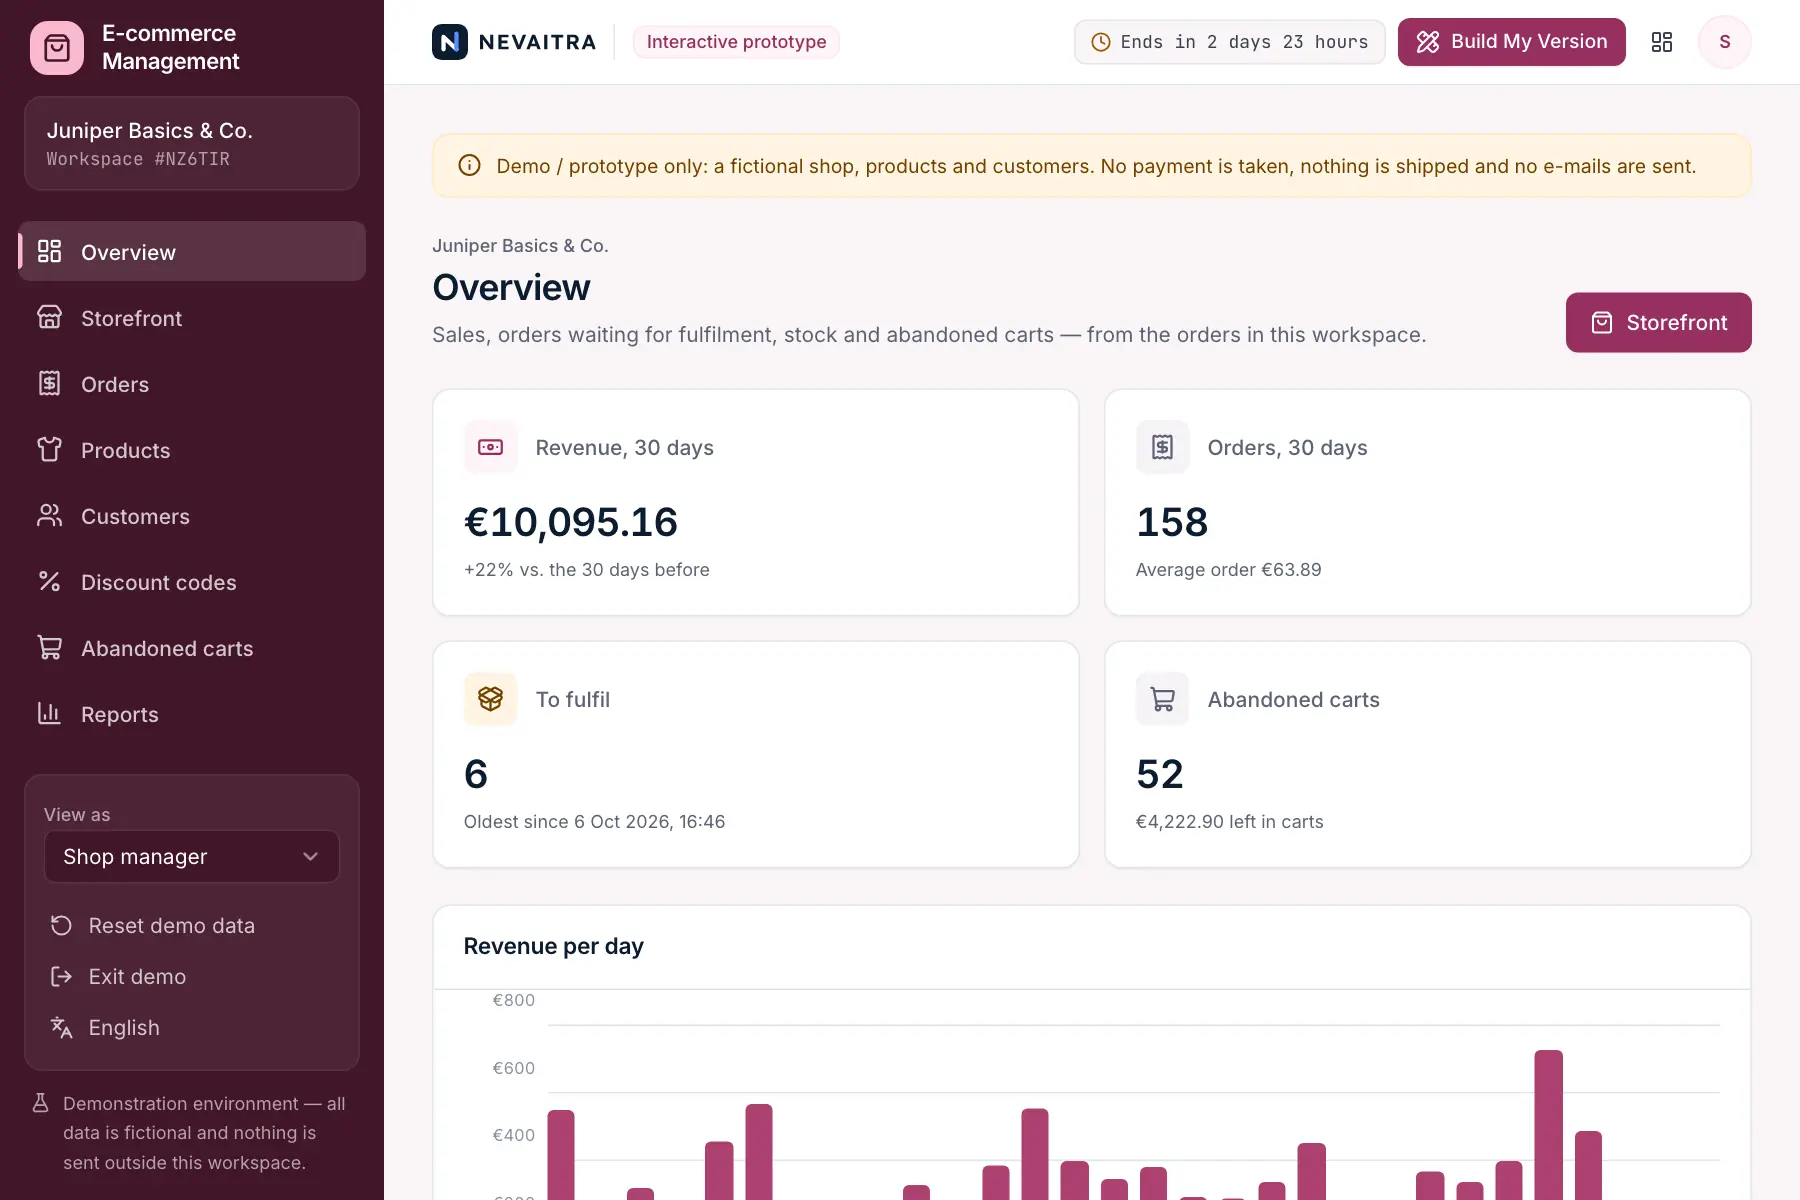Open Products in sidebar navigation
The width and height of the screenshot is (1800, 1200).
pos(192,450)
